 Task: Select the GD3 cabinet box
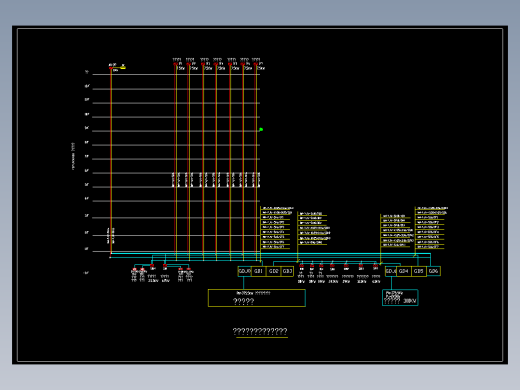[x=287, y=271]
